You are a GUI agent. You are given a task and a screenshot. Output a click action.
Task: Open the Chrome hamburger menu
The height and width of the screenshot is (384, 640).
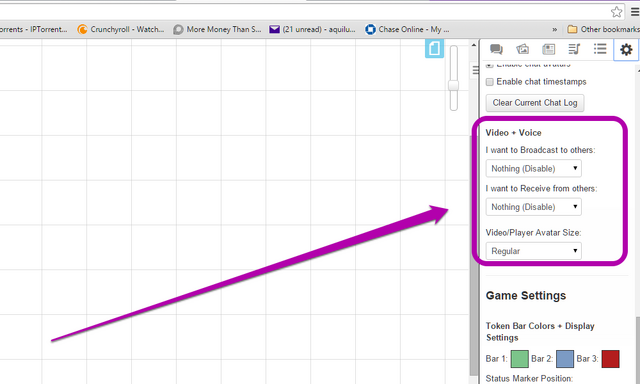pyautogui.click(x=635, y=12)
